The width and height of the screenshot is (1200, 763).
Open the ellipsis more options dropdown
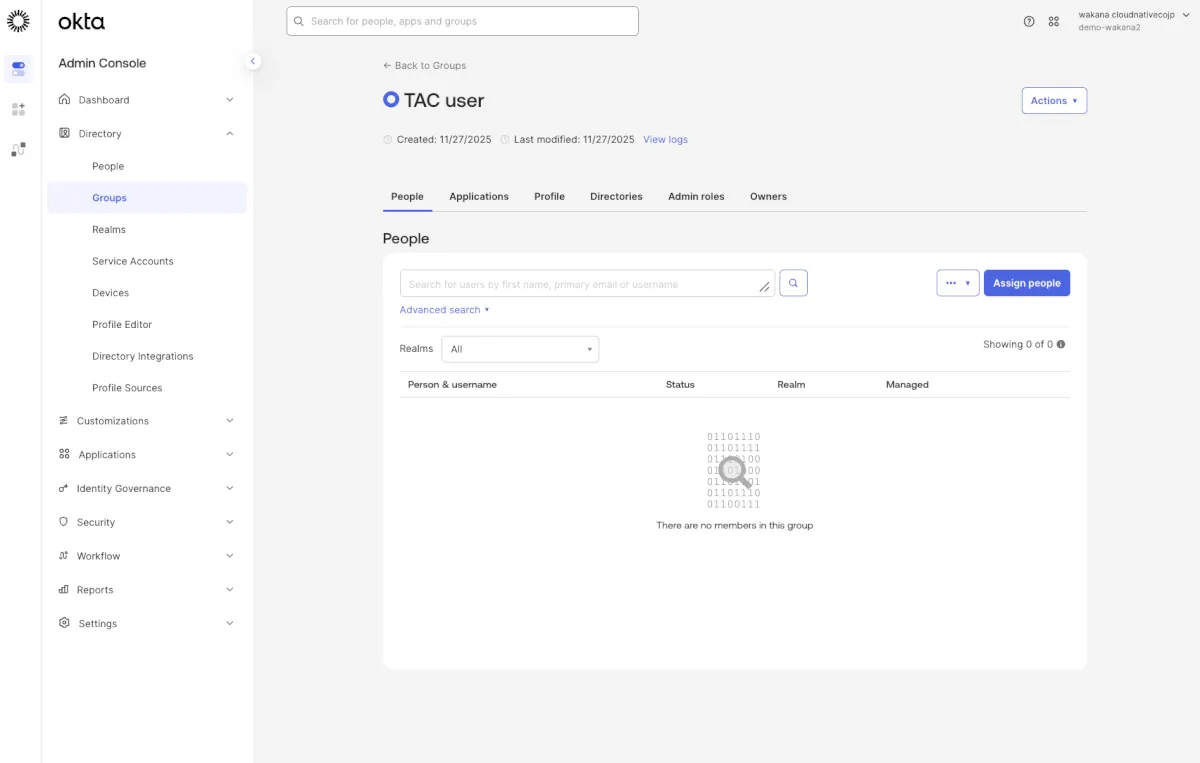point(957,283)
